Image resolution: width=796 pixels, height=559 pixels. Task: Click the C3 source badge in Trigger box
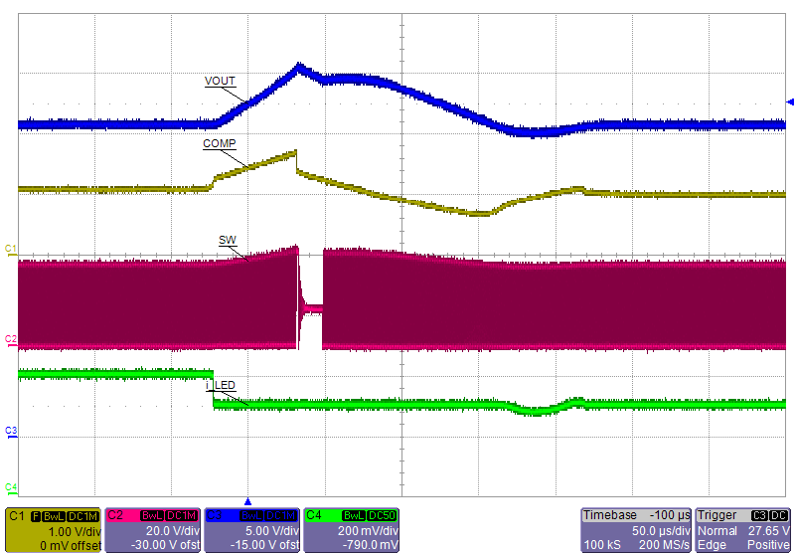(764, 514)
